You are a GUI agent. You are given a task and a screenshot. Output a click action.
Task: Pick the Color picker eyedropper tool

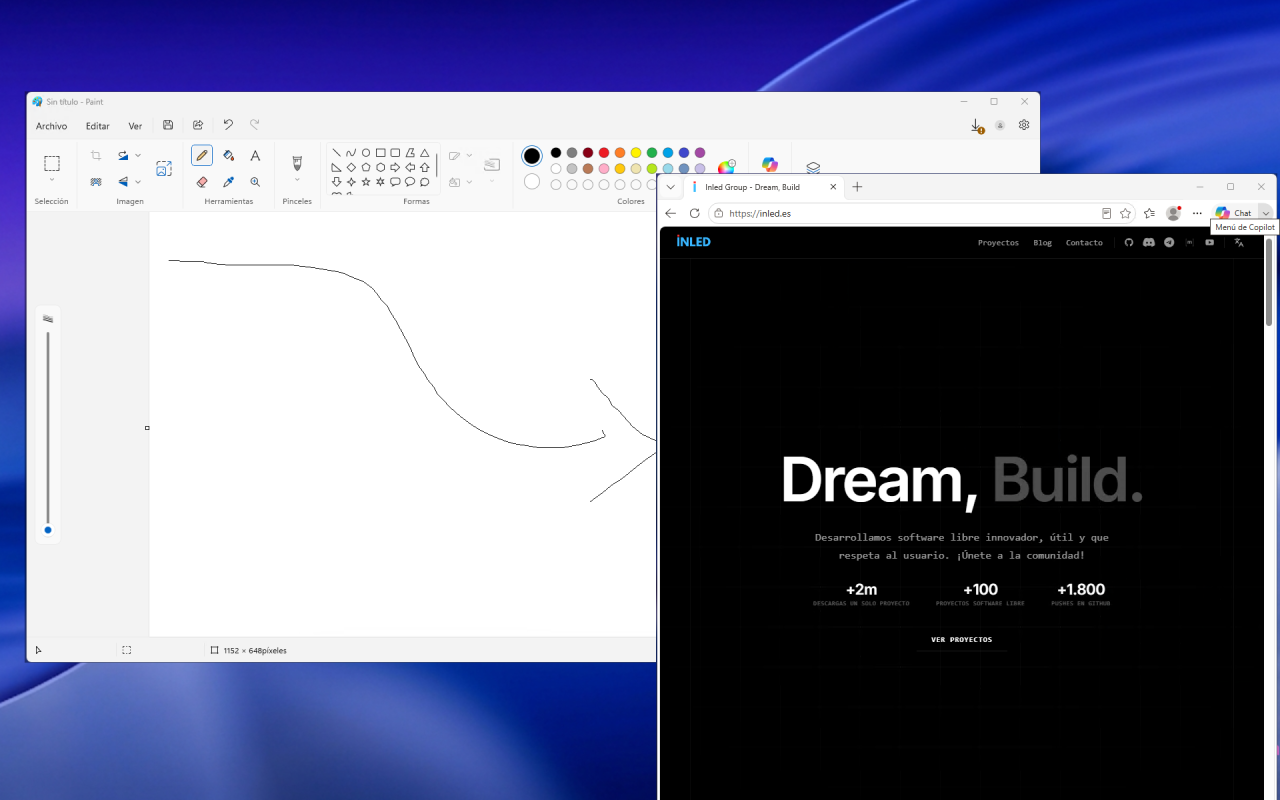tap(229, 182)
